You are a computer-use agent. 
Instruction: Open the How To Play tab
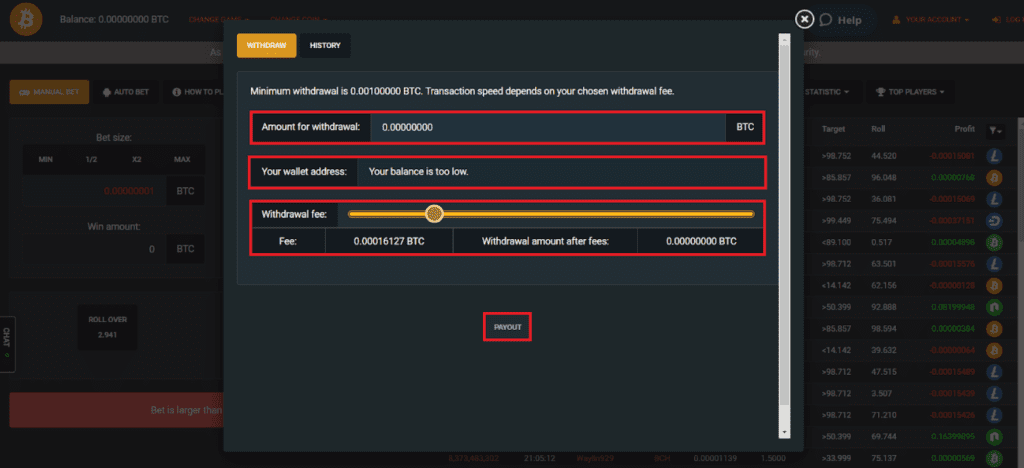[195, 92]
